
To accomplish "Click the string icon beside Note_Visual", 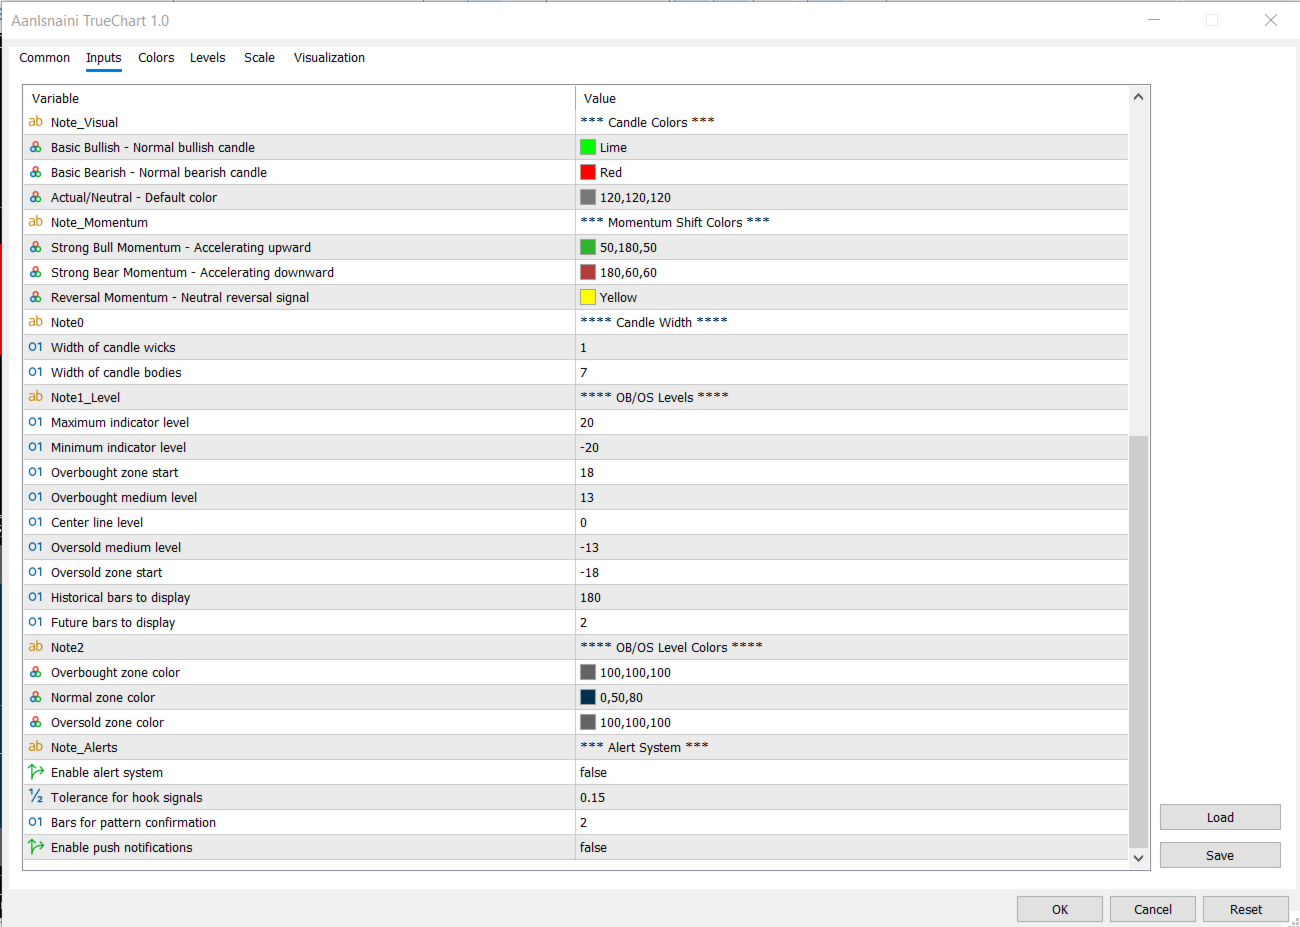I will coord(36,122).
